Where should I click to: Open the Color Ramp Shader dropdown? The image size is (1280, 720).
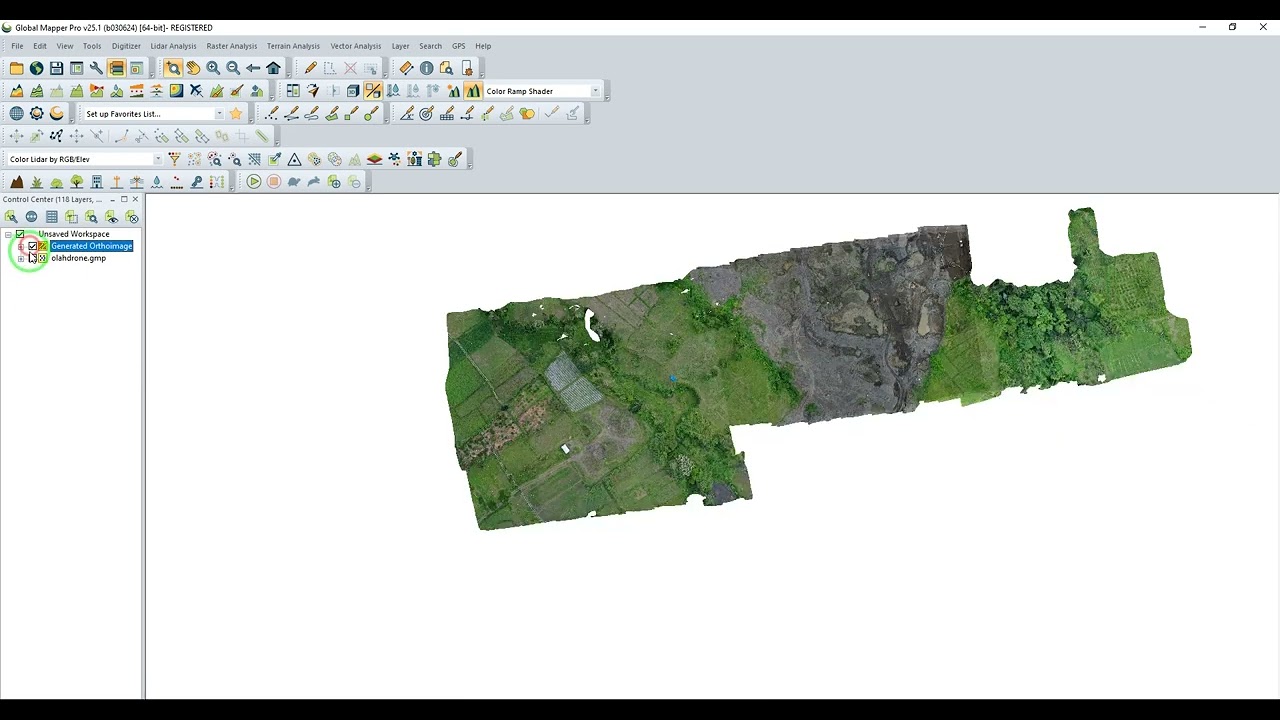click(595, 91)
